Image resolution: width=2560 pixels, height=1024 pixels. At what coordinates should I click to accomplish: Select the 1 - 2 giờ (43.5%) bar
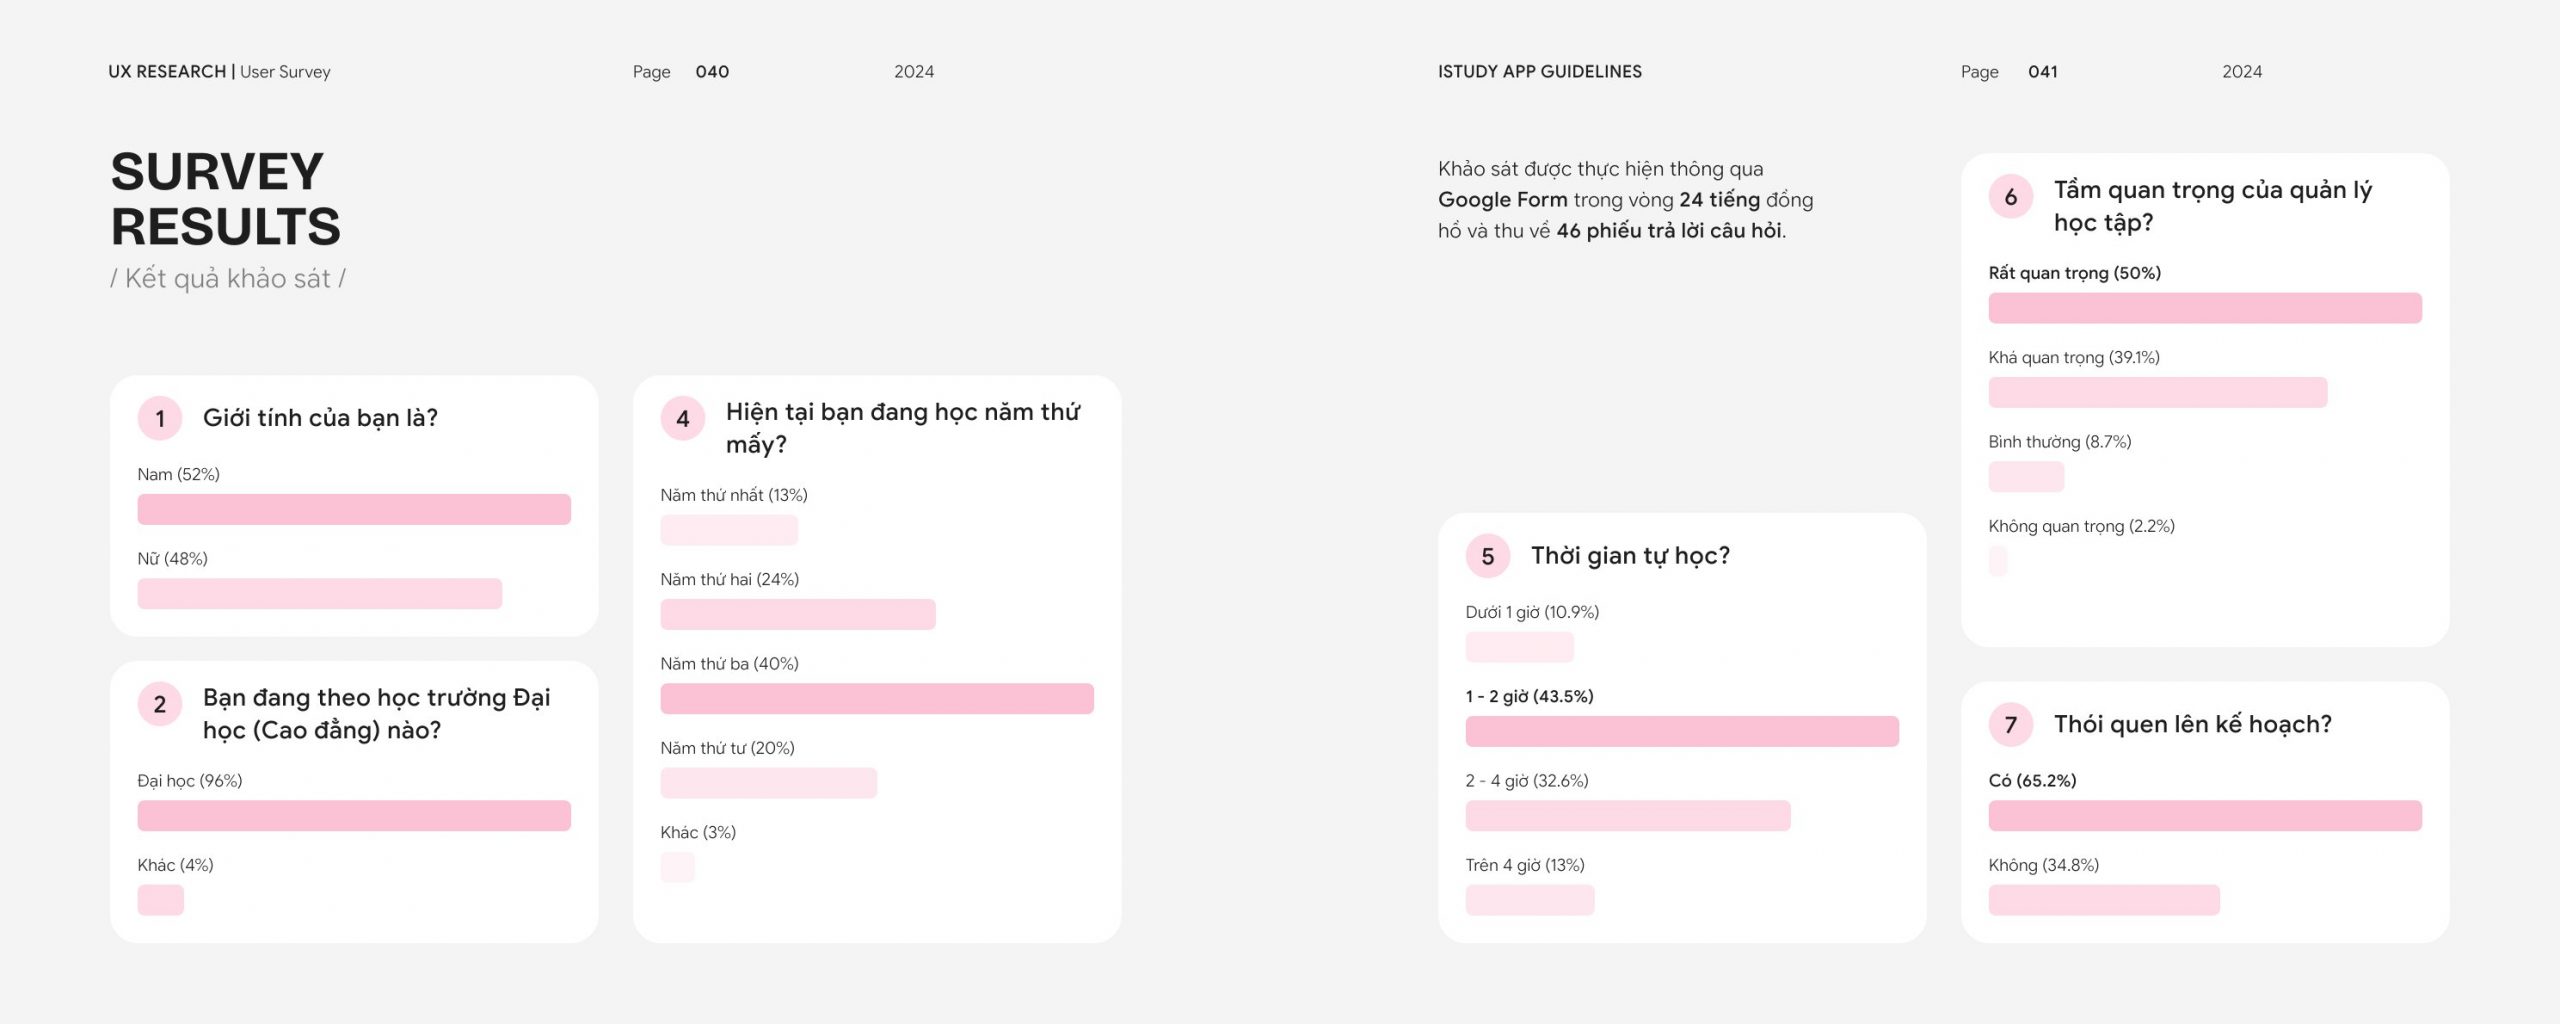[x=1682, y=732]
